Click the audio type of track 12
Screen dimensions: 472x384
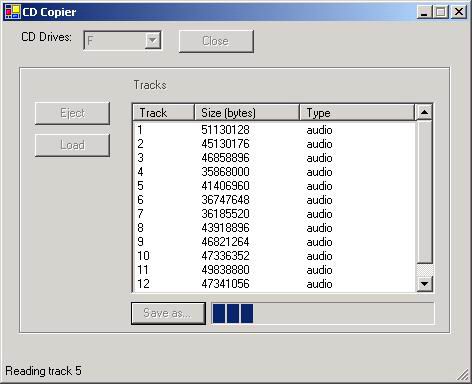[319, 284]
